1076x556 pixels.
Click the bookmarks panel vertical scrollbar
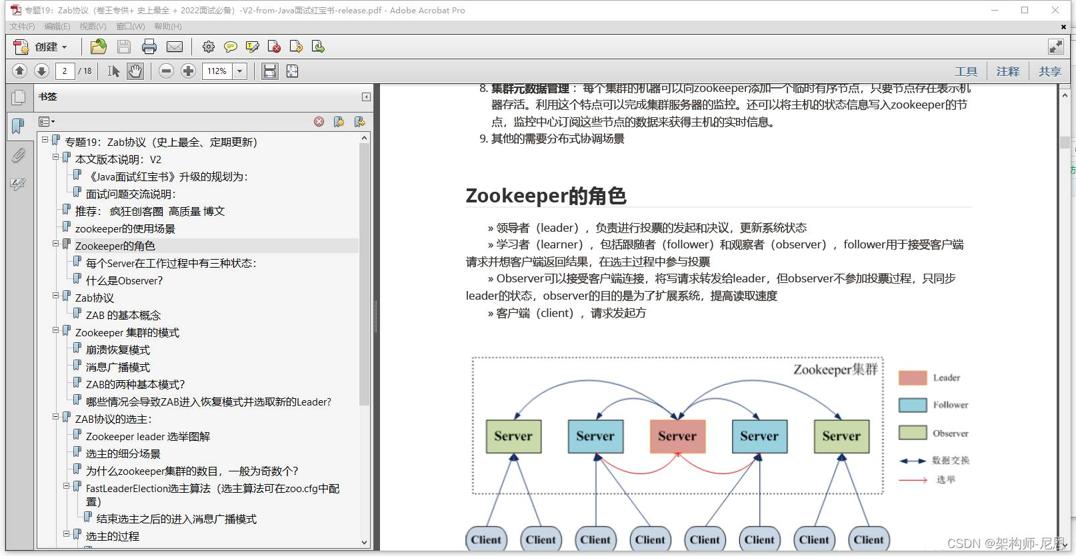(364, 275)
